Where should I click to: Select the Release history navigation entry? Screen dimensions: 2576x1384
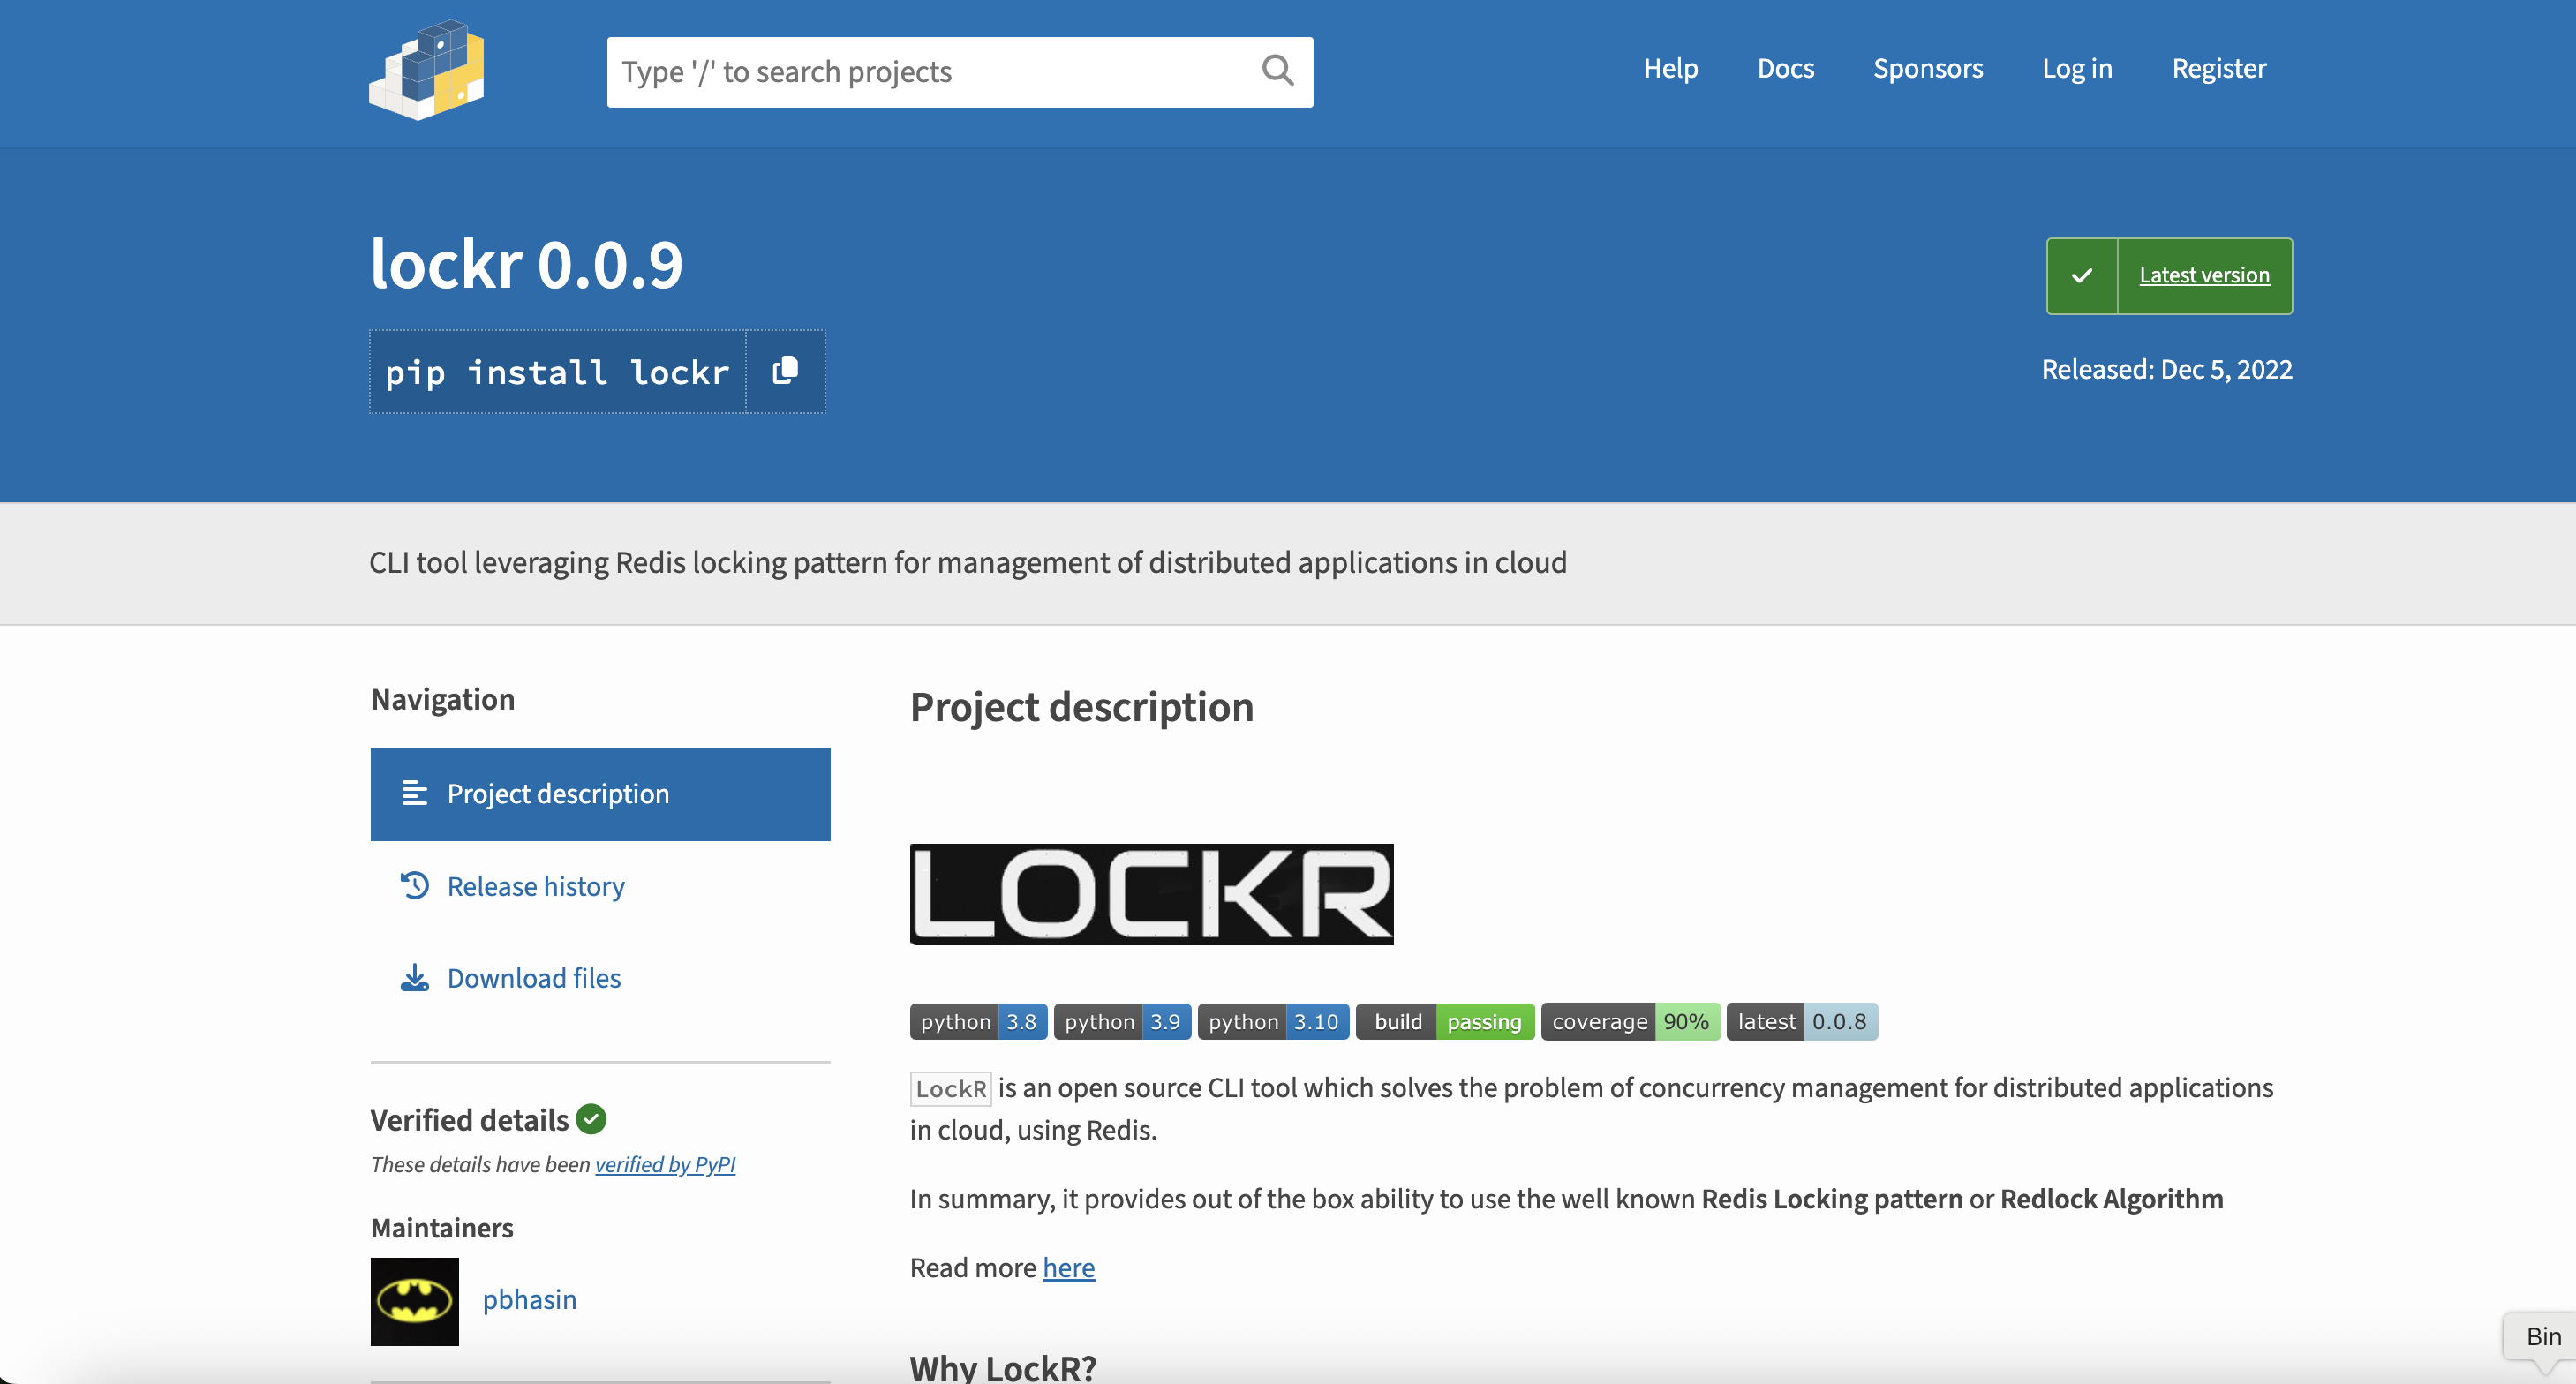point(536,886)
